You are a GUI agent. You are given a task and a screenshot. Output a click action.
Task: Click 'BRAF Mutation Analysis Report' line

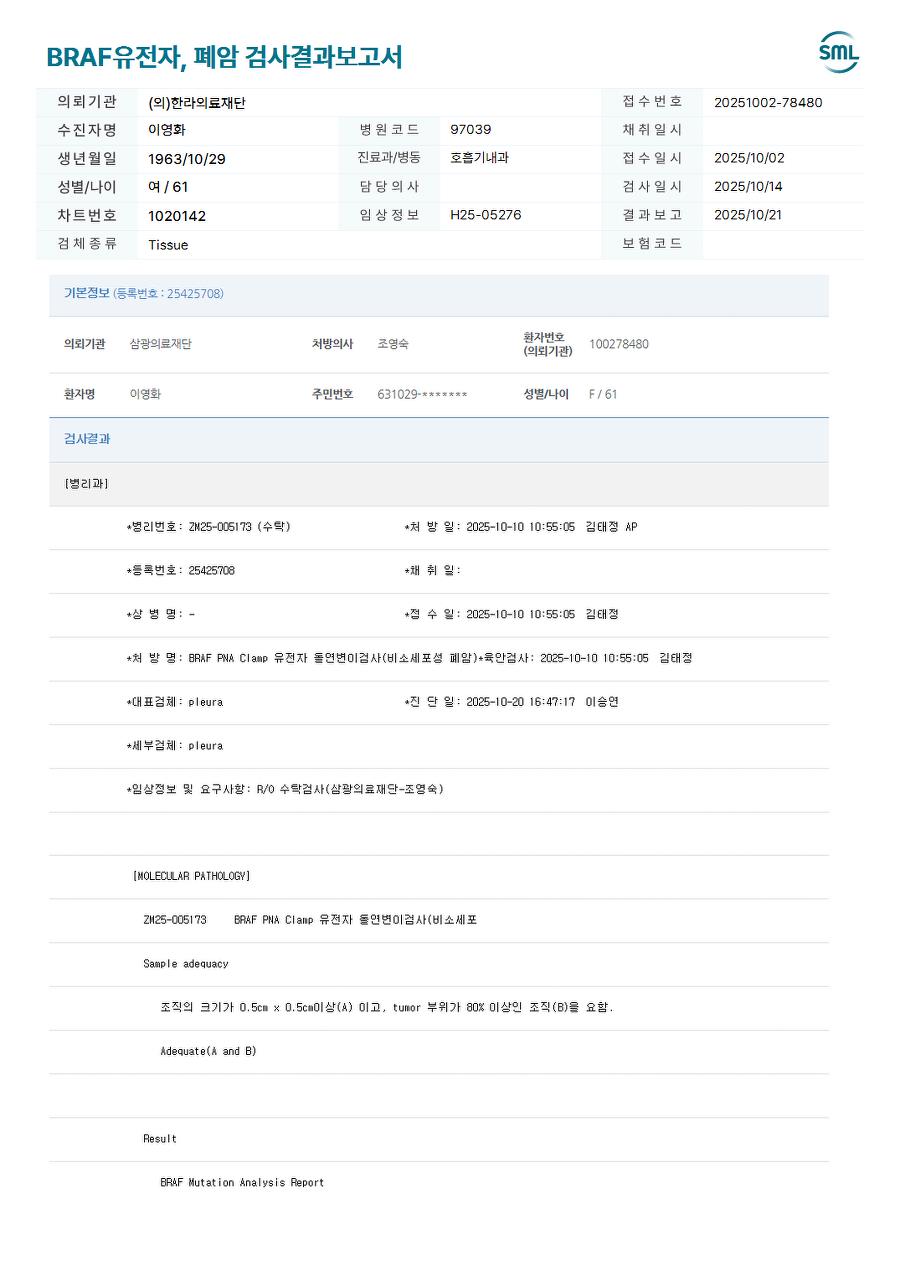tap(242, 1183)
